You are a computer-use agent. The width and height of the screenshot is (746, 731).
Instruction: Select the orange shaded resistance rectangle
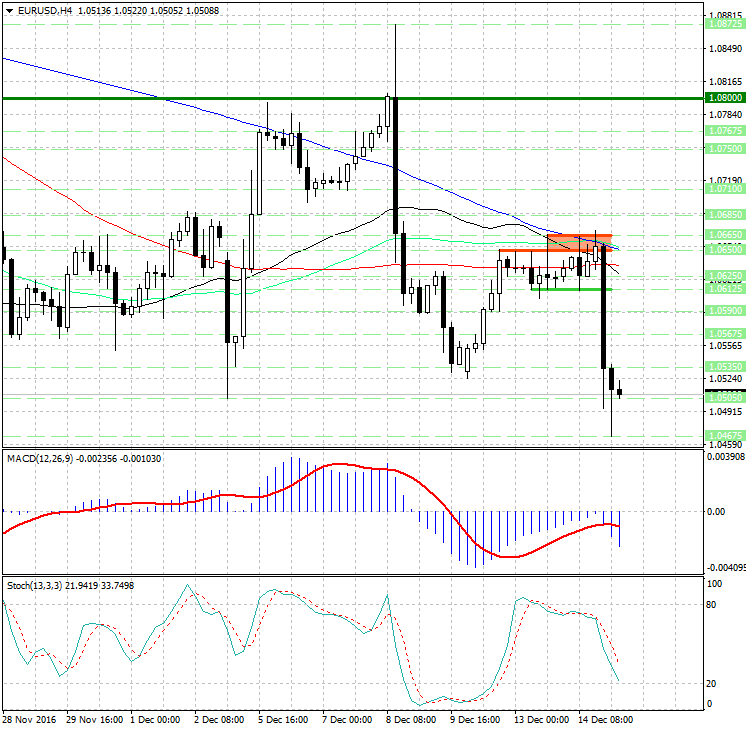pyautogui.click(x=579, y=243)
